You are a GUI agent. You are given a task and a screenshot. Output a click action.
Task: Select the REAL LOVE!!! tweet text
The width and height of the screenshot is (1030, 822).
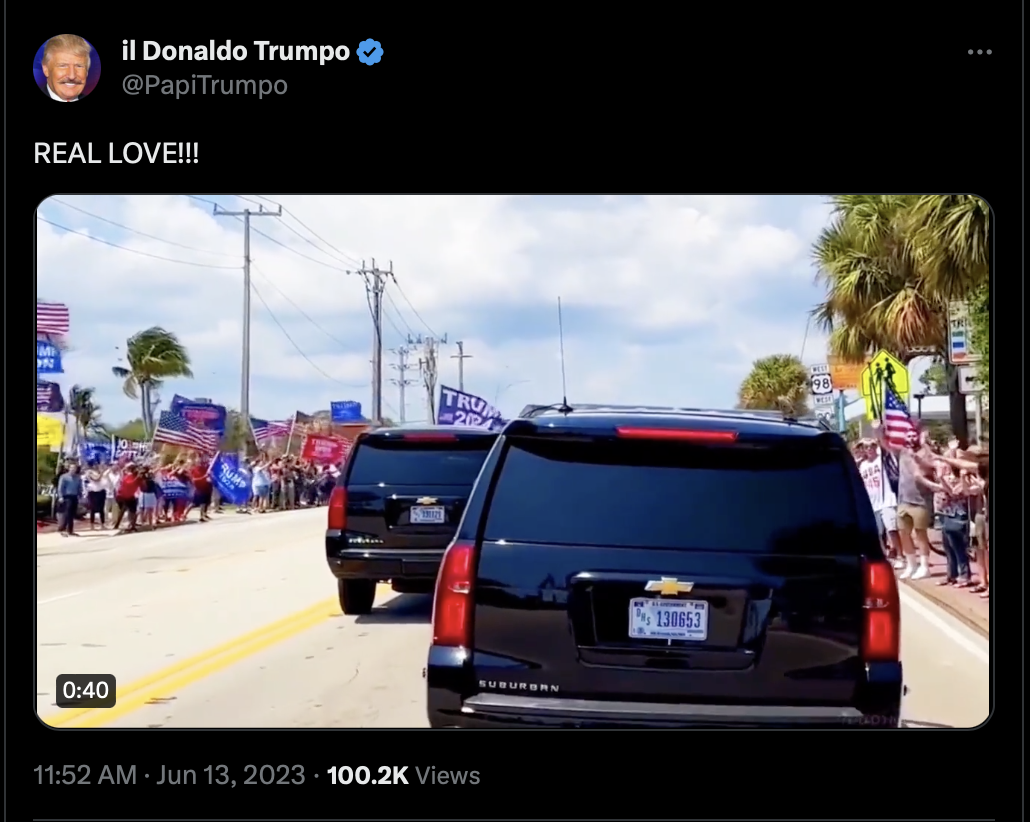pos(116,154)
